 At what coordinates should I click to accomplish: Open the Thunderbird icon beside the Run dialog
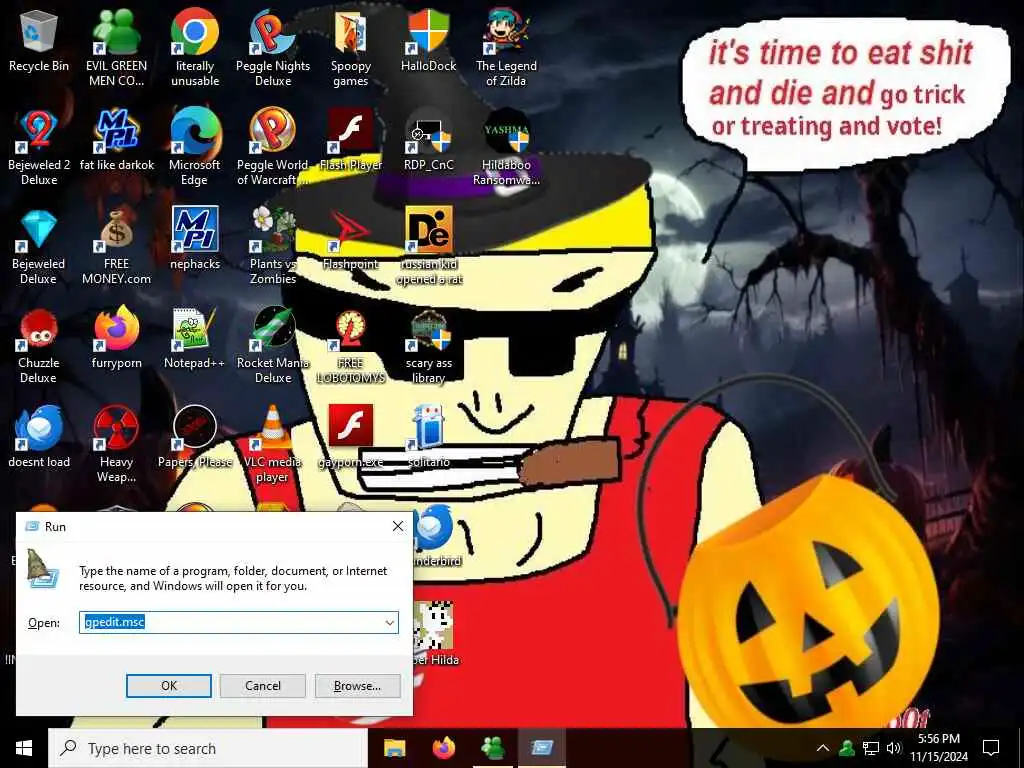pyautogui.click(x=436, y=536)
